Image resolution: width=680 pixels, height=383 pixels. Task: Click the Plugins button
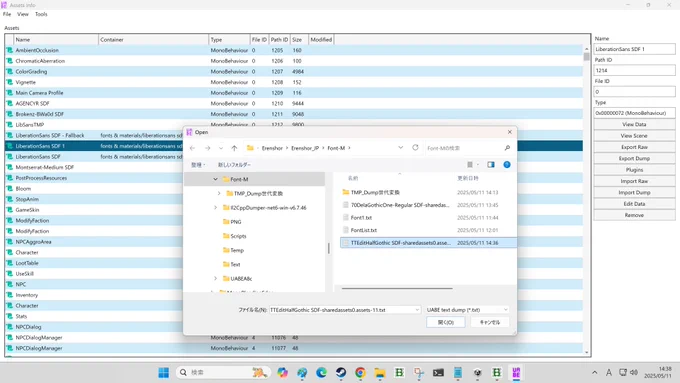[x=634, y=170]
